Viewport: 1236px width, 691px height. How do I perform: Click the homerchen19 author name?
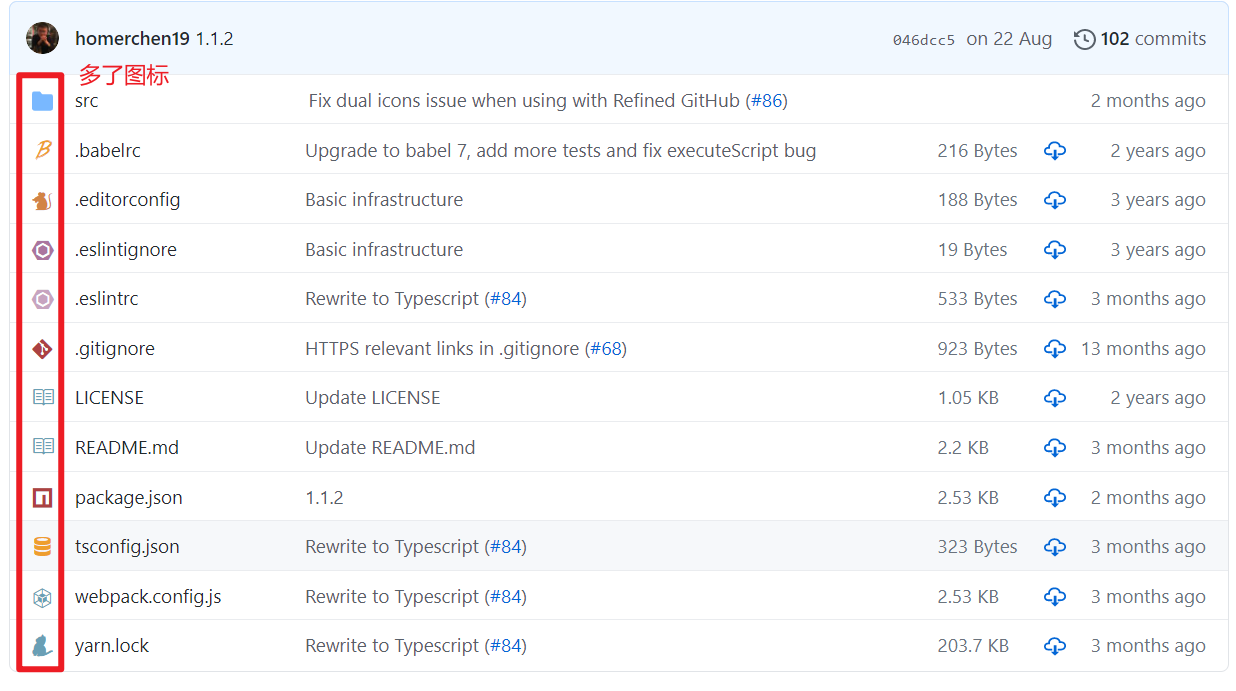(132, 39)
